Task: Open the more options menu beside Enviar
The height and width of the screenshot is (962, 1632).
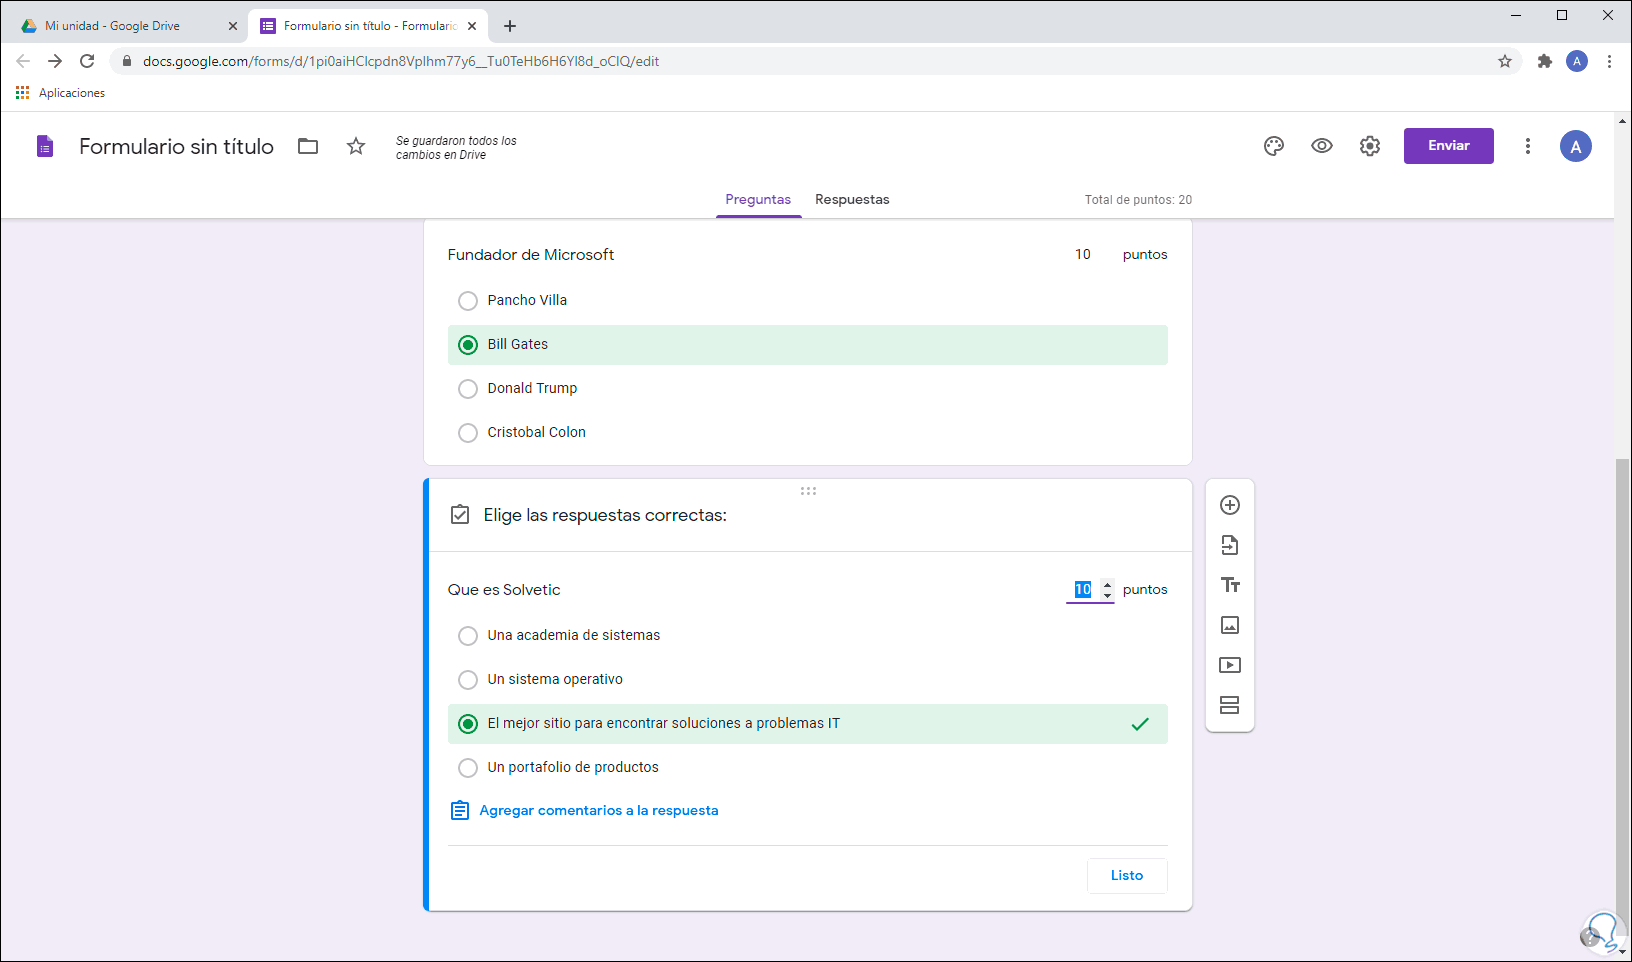Action: pyautogui.click(x=1528, y=146)
